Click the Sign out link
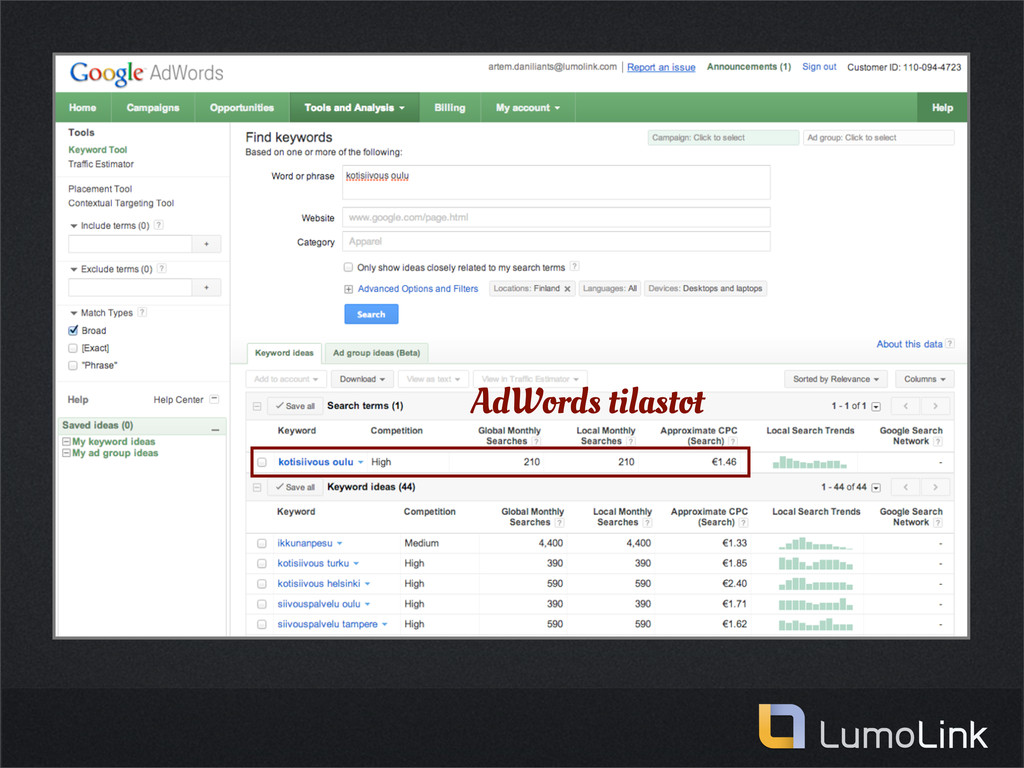1024x768 pixels. tap(819, 67)
